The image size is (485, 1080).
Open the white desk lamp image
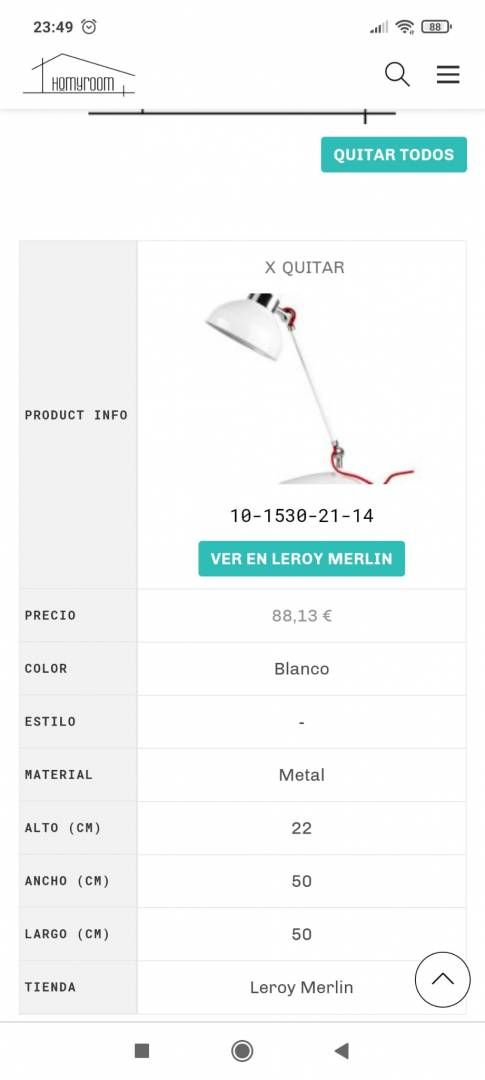click(x=309, y=388)
